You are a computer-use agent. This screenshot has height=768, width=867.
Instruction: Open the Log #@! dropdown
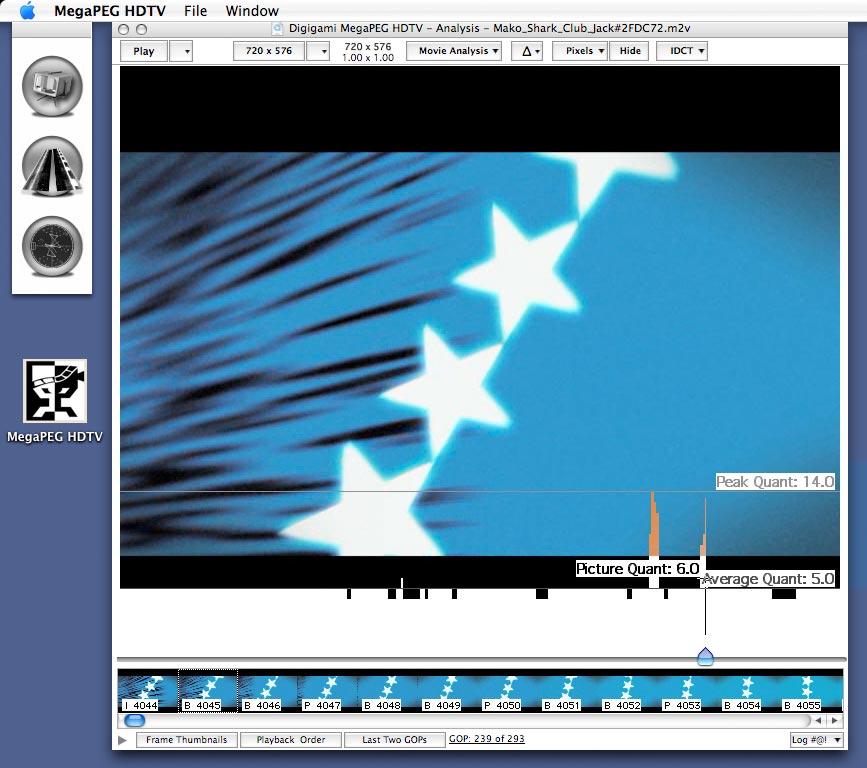[816, 740]
